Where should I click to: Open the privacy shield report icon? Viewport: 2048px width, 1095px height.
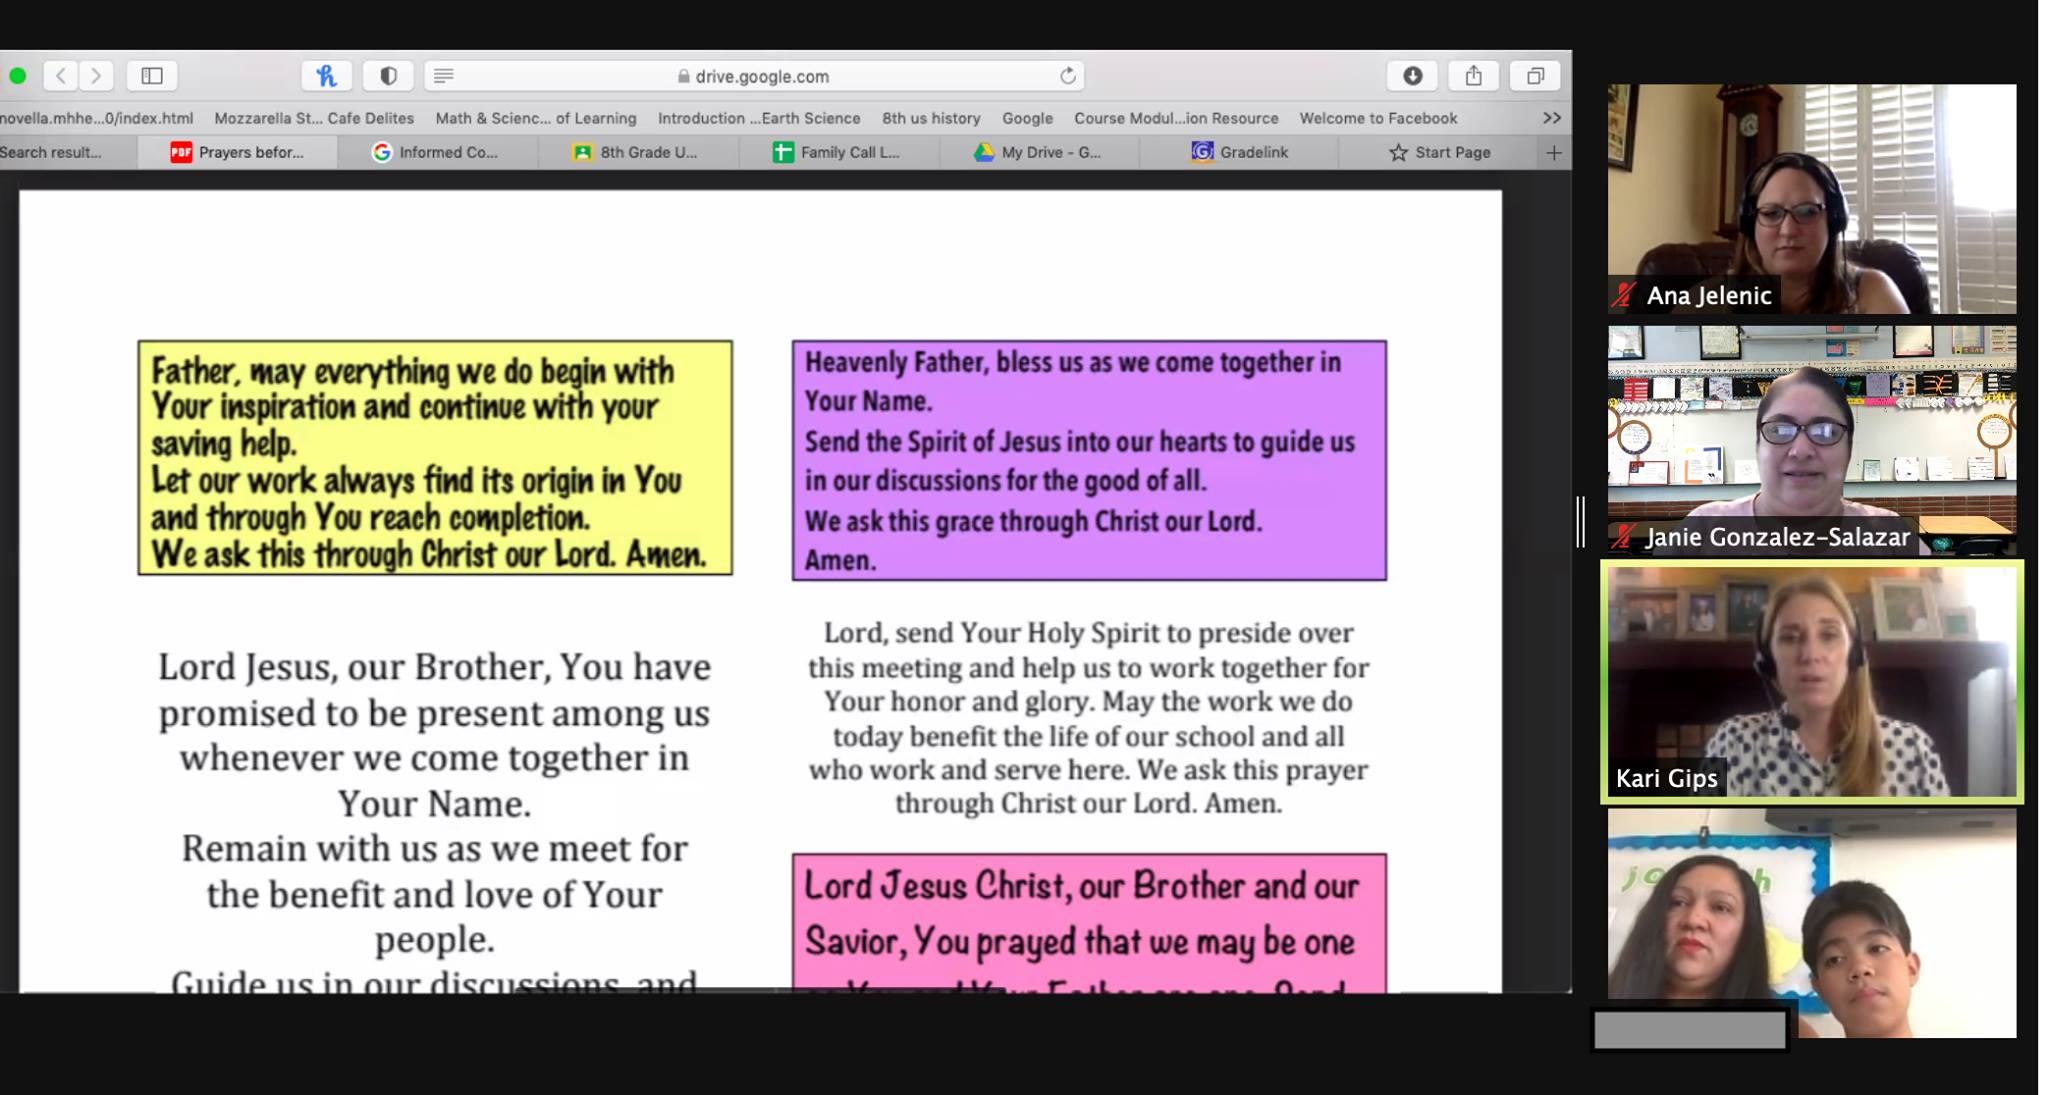tap(388, 76)
